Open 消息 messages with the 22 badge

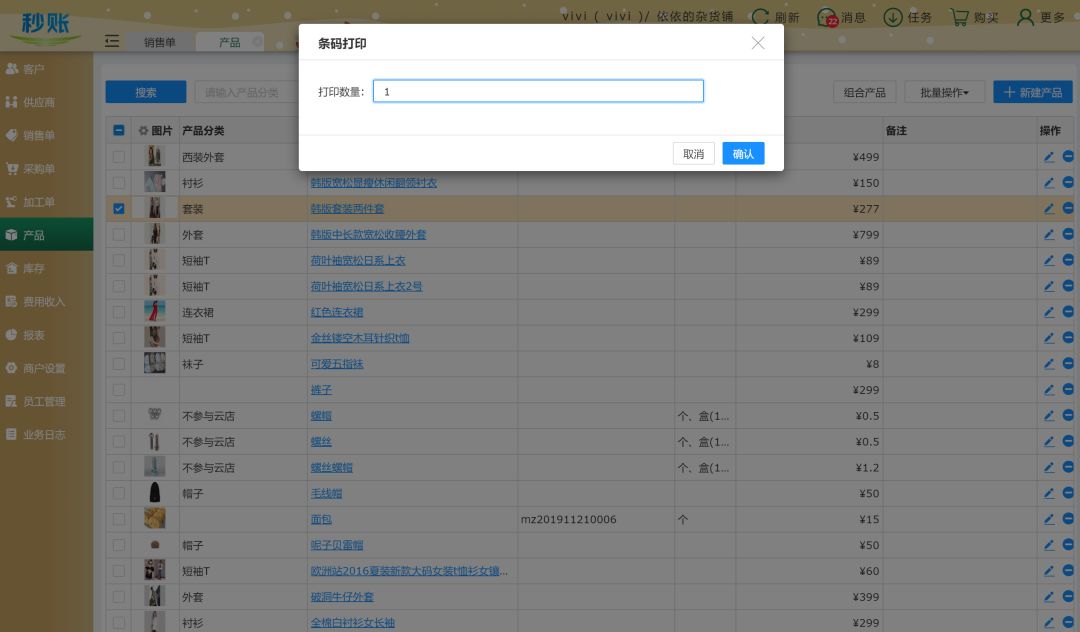point(827,17)
